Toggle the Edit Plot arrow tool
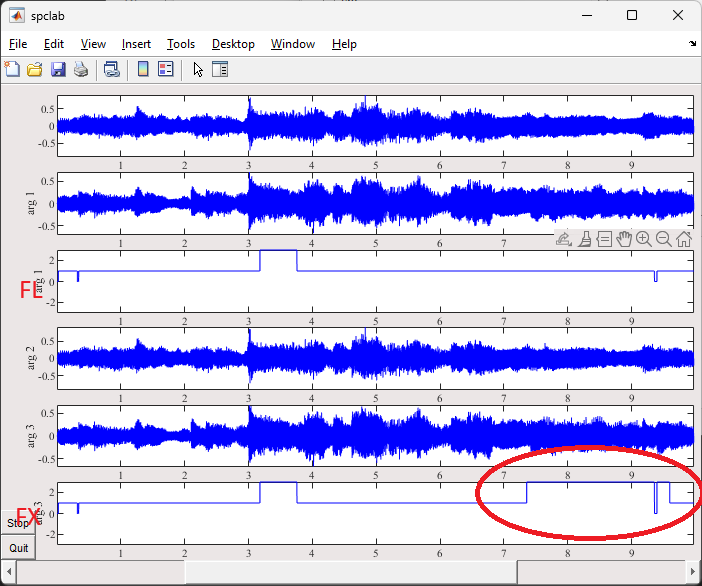 [198, 69]
